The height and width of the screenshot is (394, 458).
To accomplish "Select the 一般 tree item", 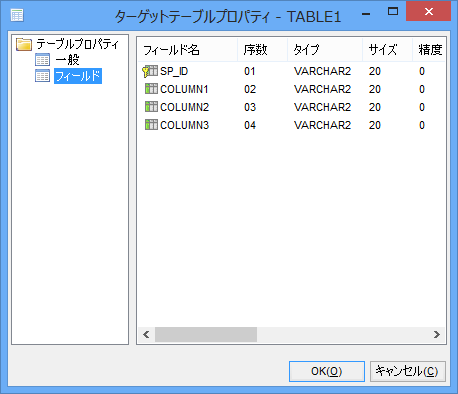I will tap(67, 60).
